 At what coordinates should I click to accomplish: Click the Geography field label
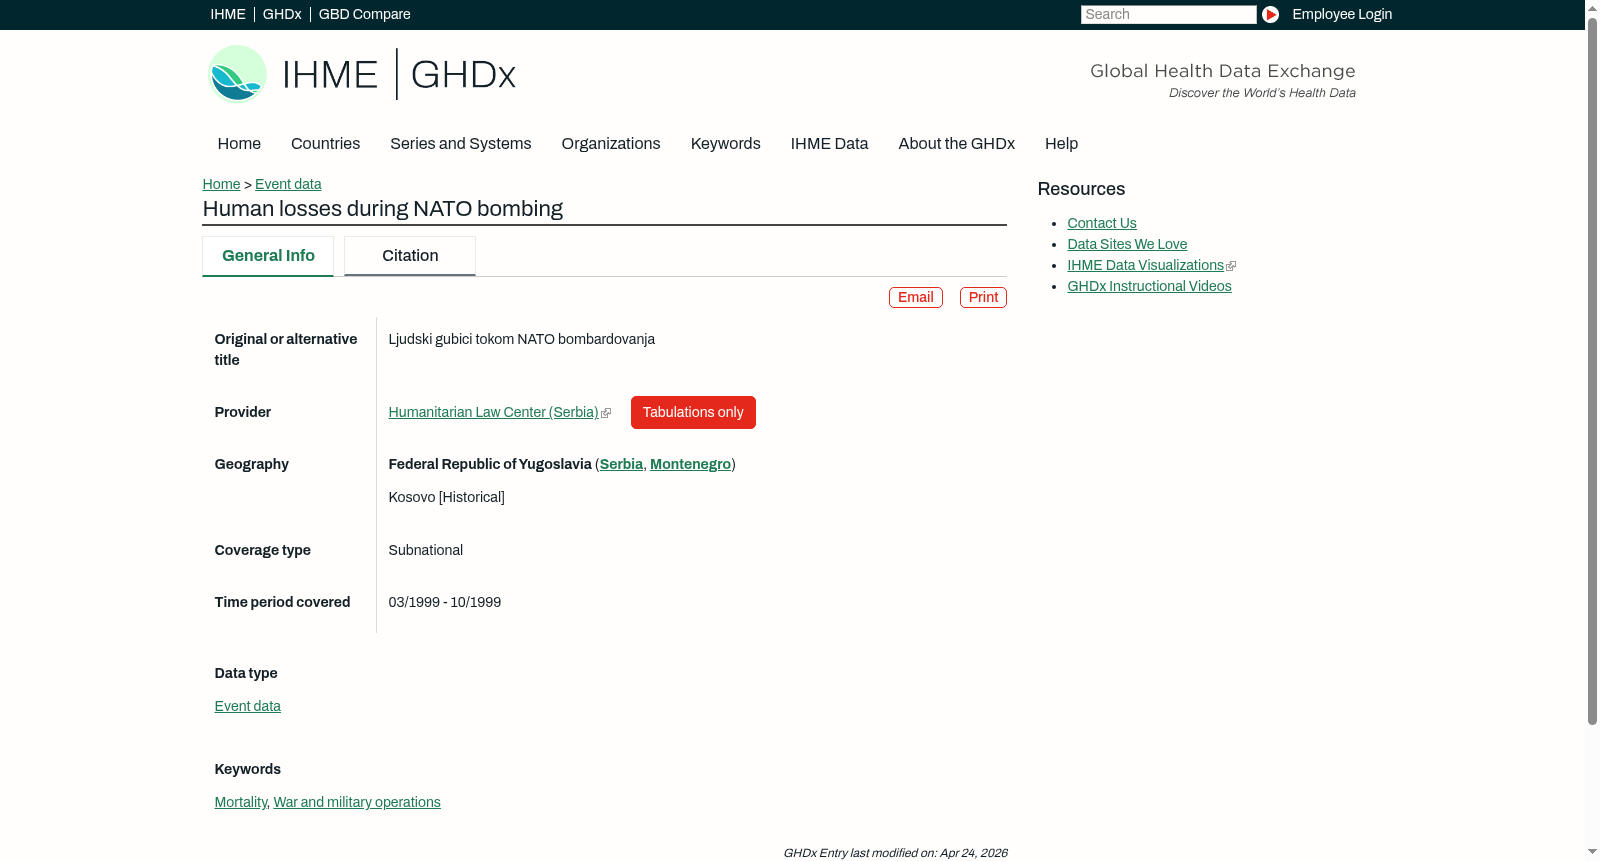(252, 465)
